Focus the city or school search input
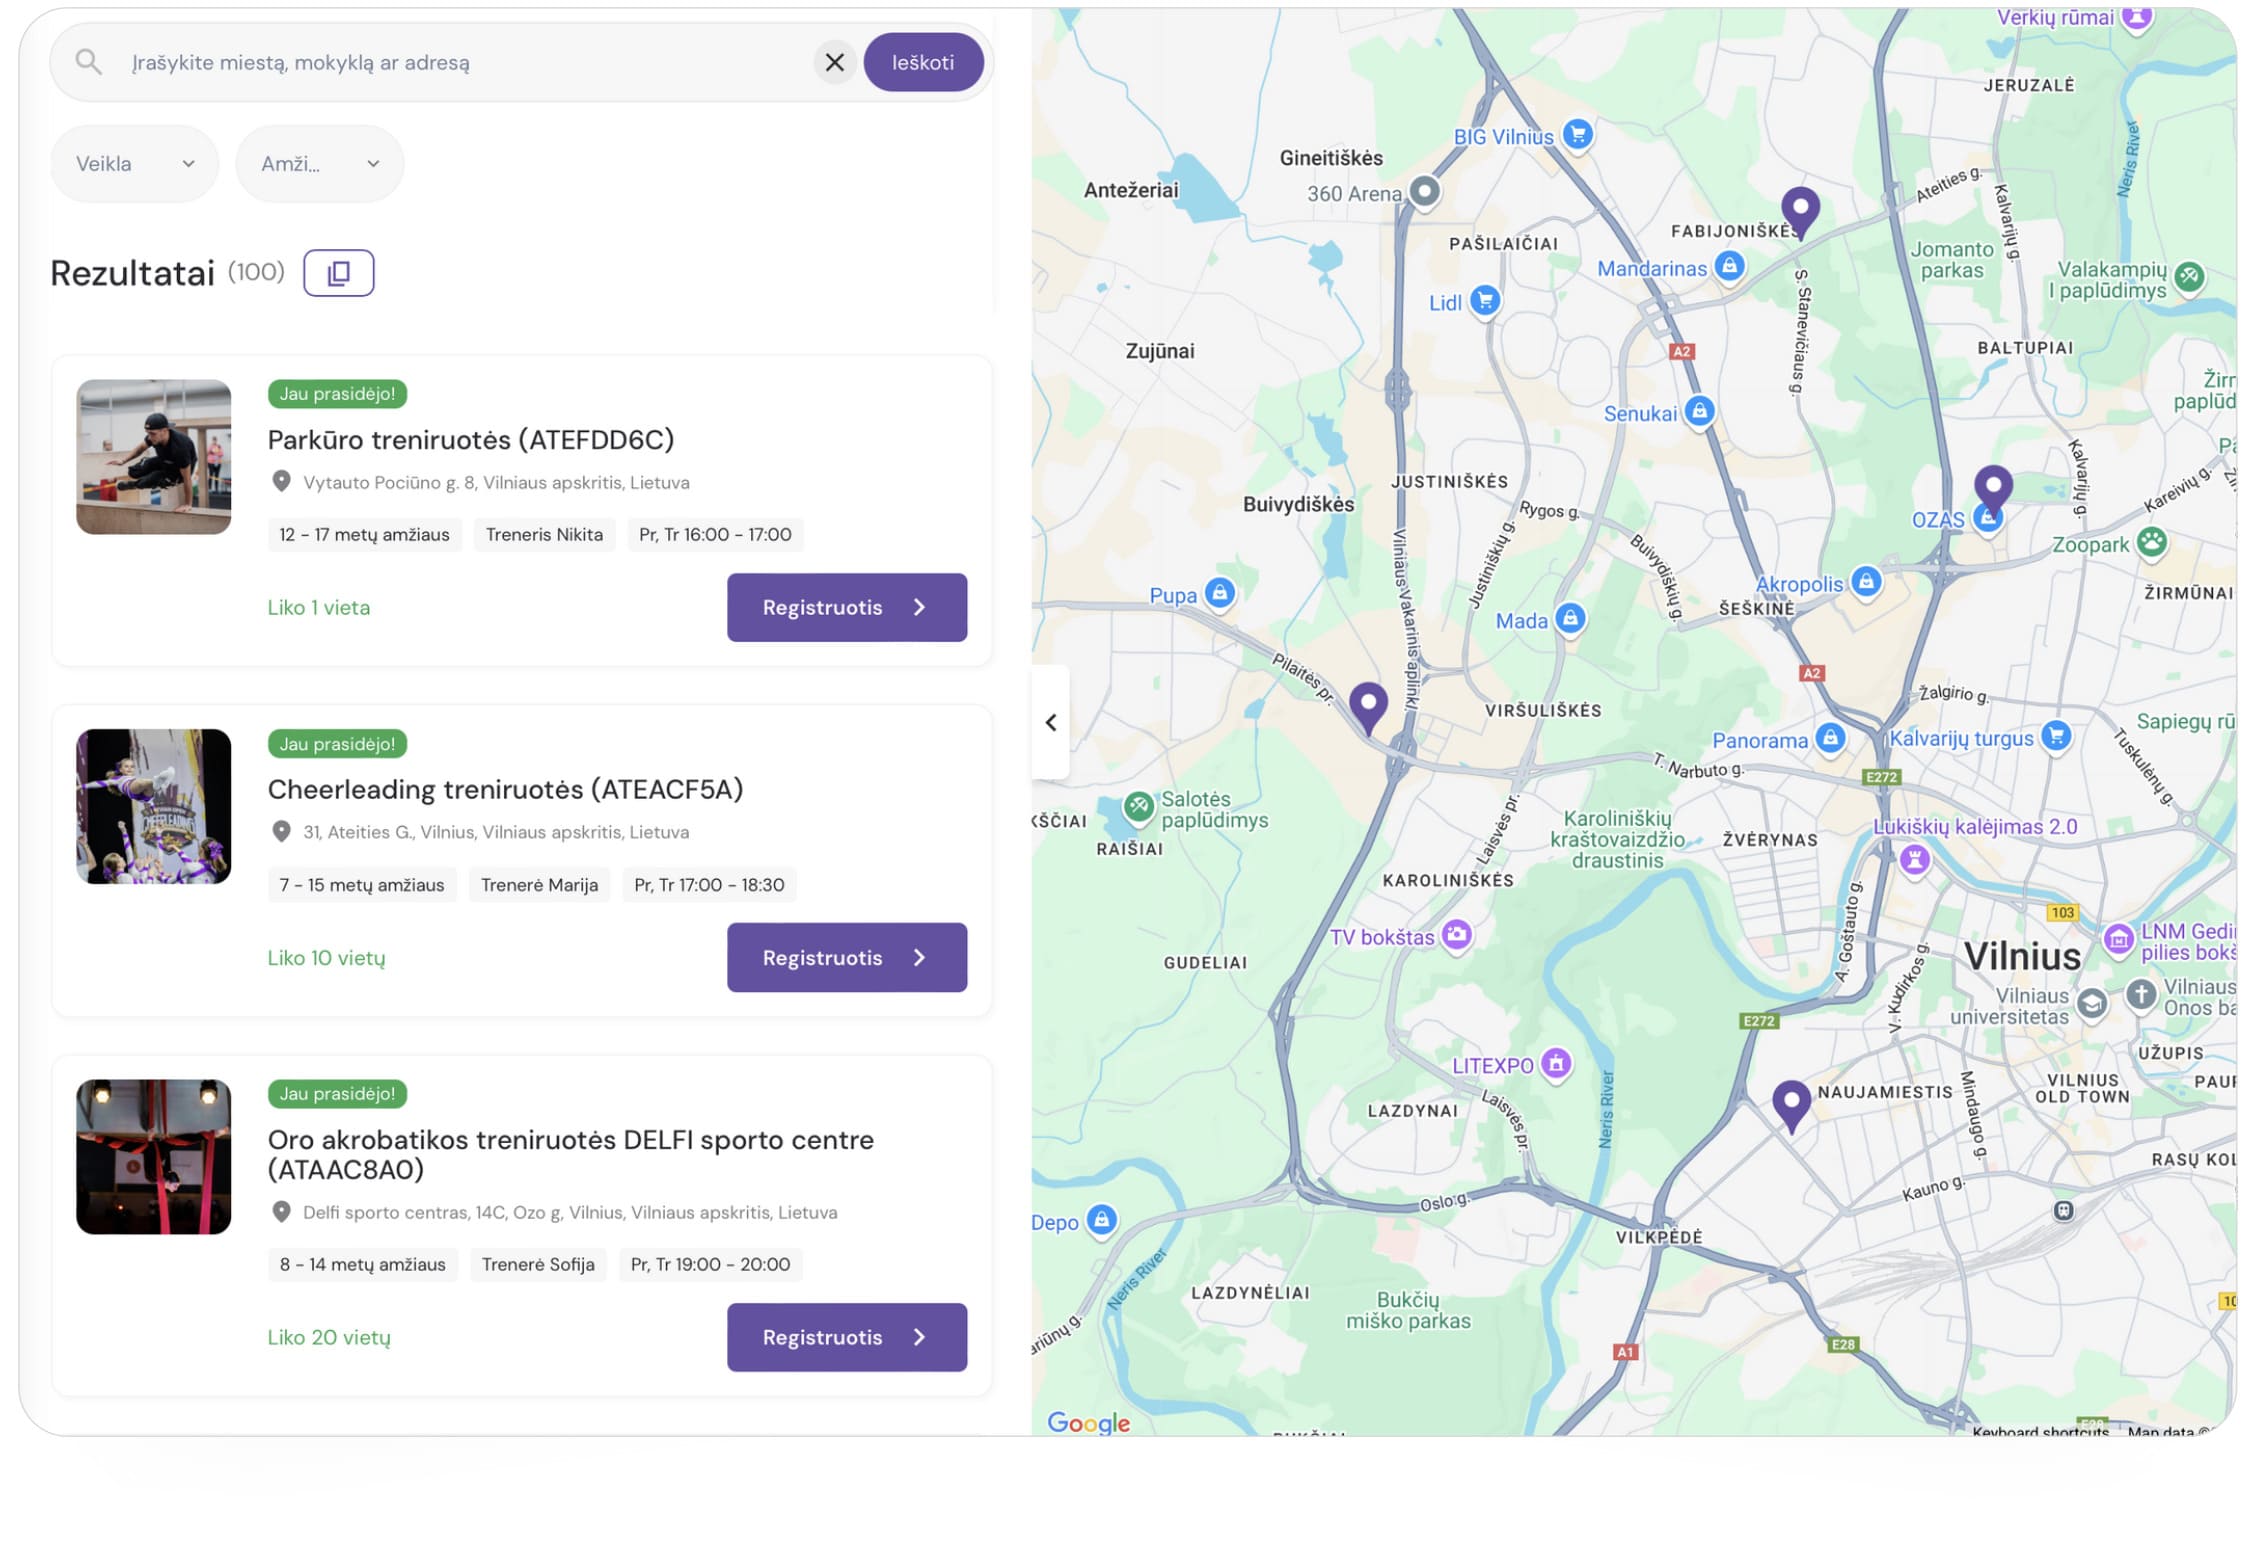The height and width of the screenshot is (1542, 2254). [x=460, y=63]
